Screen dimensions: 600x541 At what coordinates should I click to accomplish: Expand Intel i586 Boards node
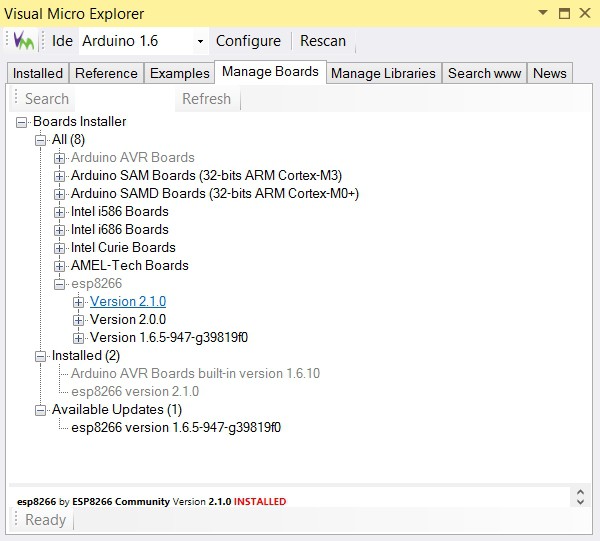tap(59, 212)
